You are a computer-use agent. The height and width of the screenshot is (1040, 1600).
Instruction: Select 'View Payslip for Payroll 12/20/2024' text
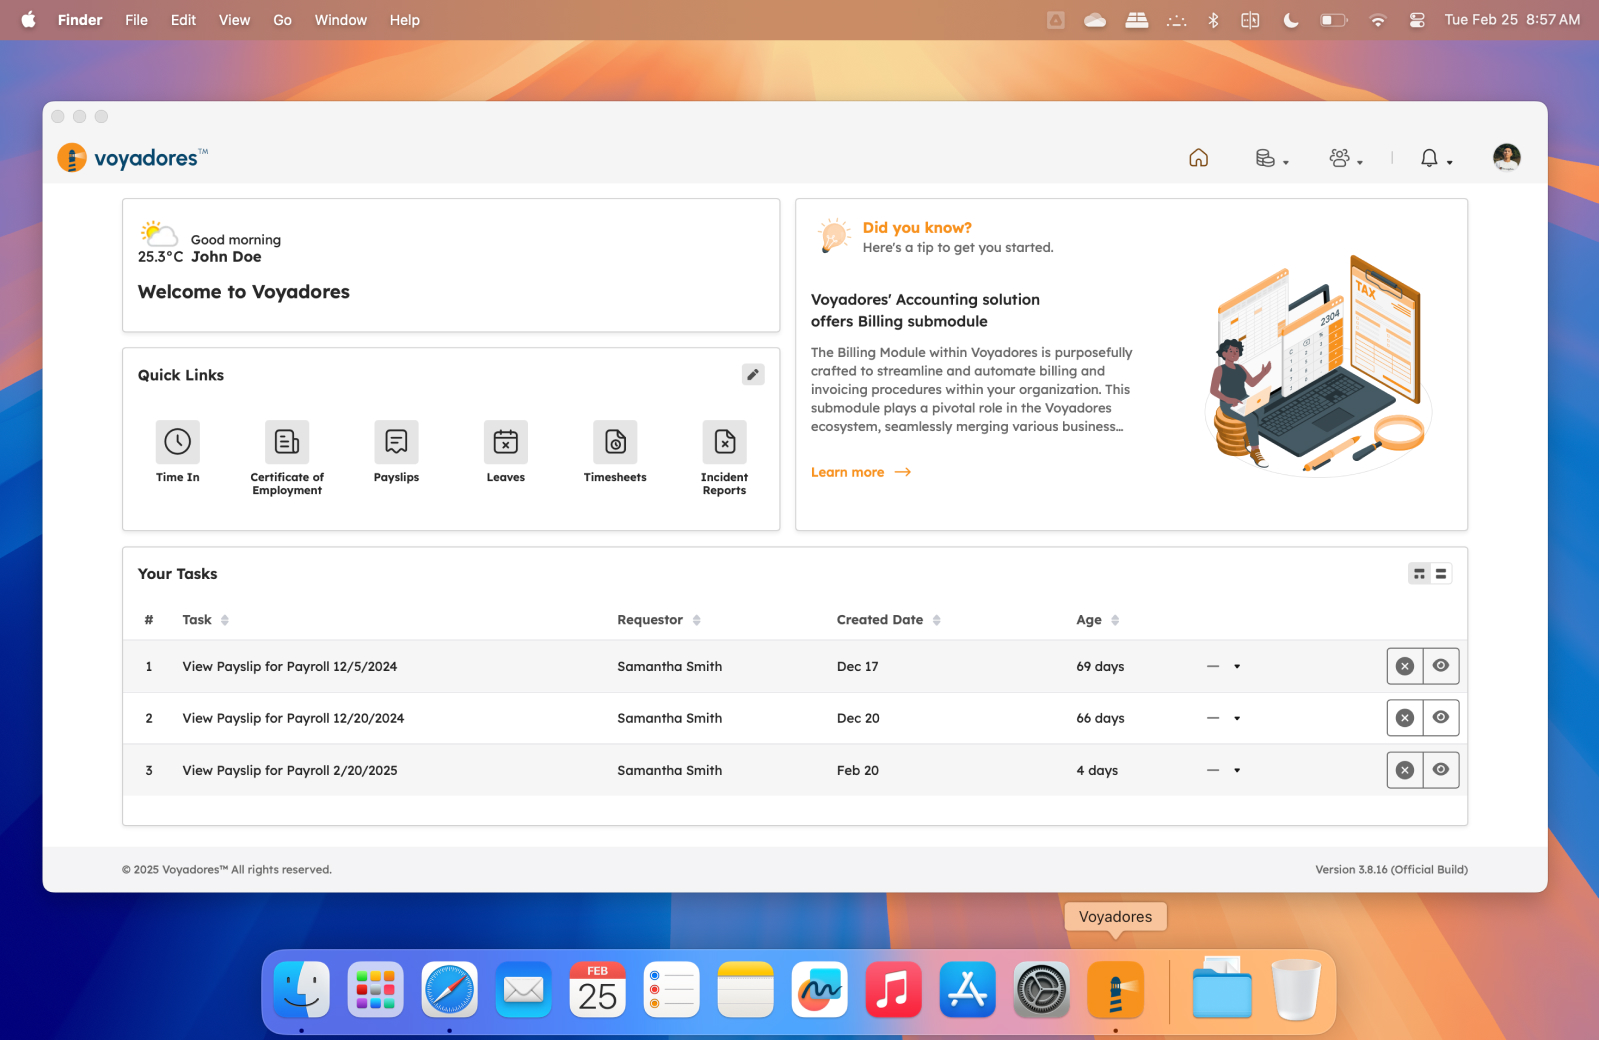click(x=293, y=718)
